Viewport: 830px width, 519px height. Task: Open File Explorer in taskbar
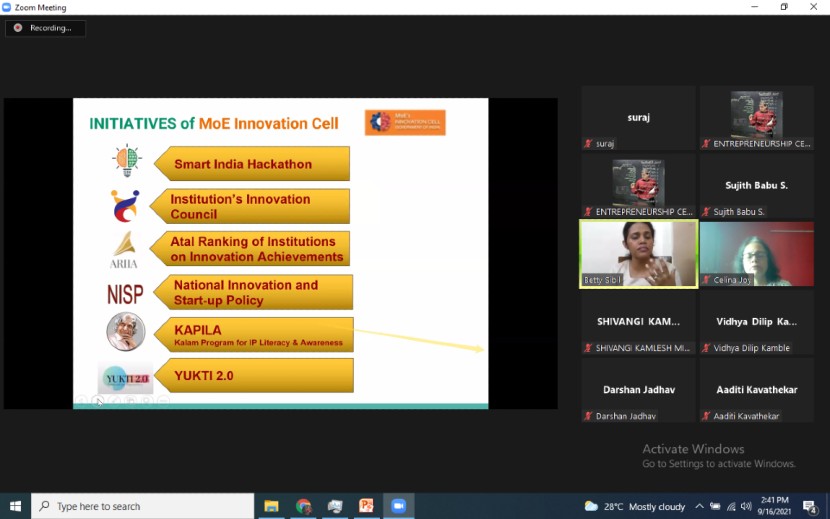pyautogui.click(x=271, y=506)
